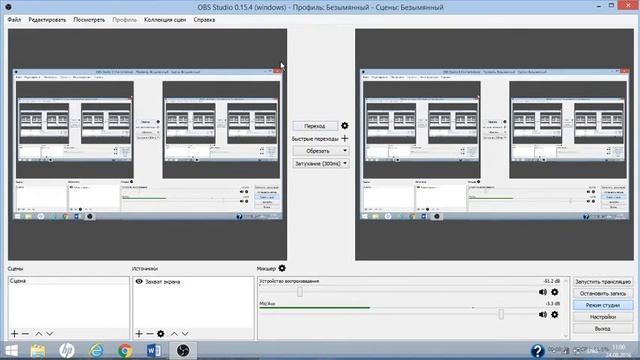Mute Устройство воспроизведения speaker icon

[543, 292]
